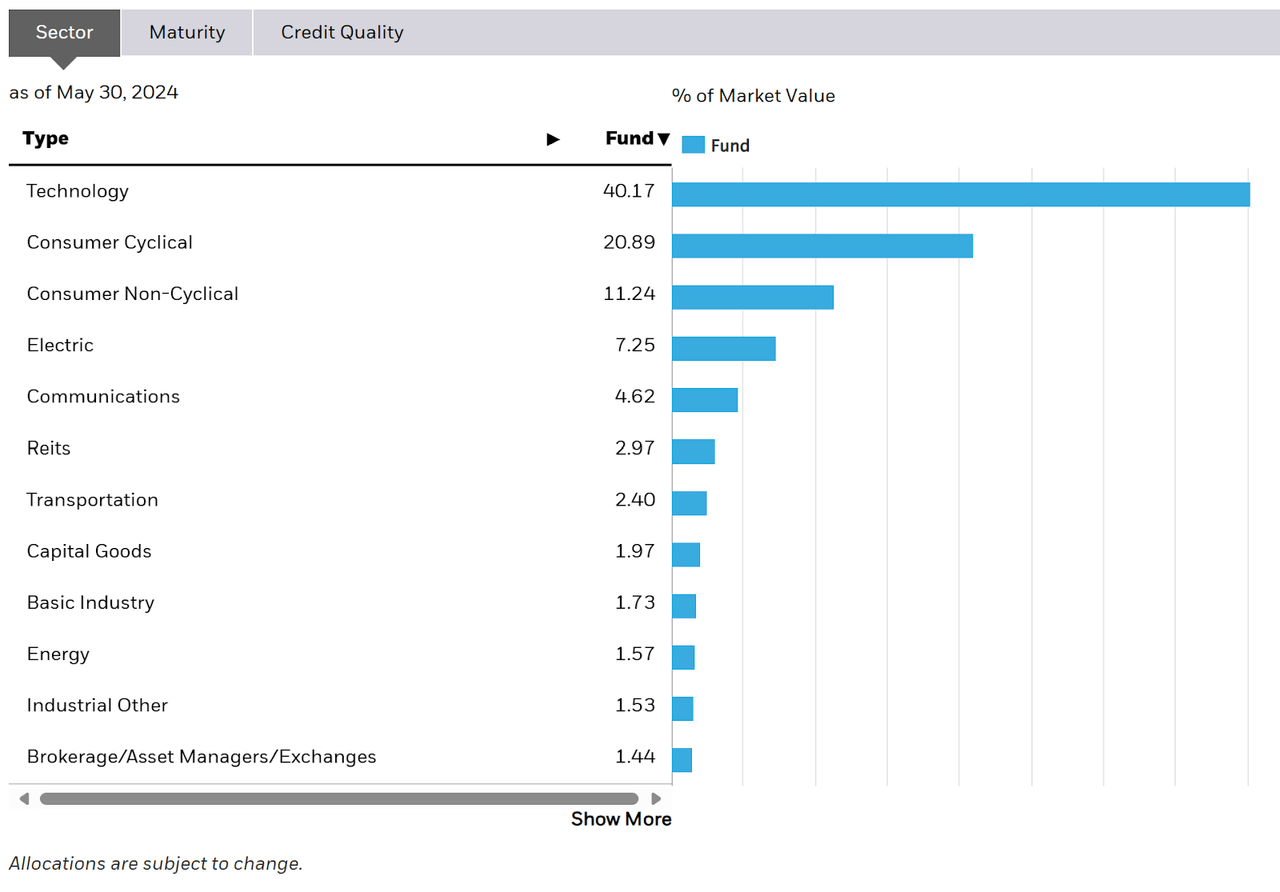
Task: Click the Reits chart bar
Action: coord(693,451)
